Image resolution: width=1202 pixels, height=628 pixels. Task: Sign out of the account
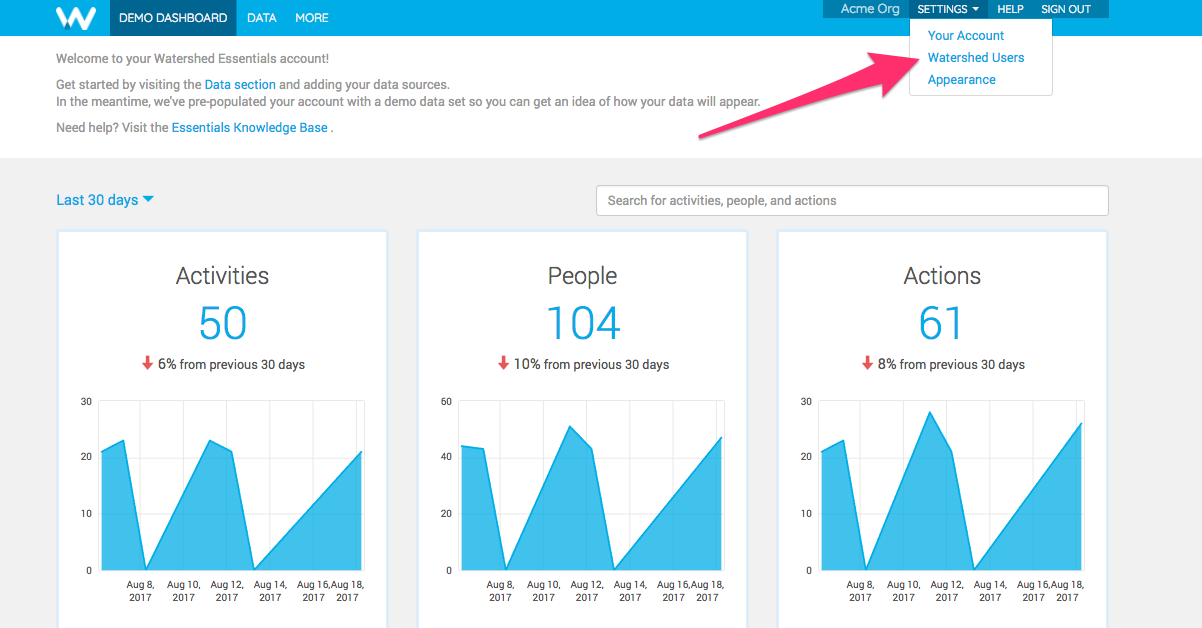click(1066, 9)
